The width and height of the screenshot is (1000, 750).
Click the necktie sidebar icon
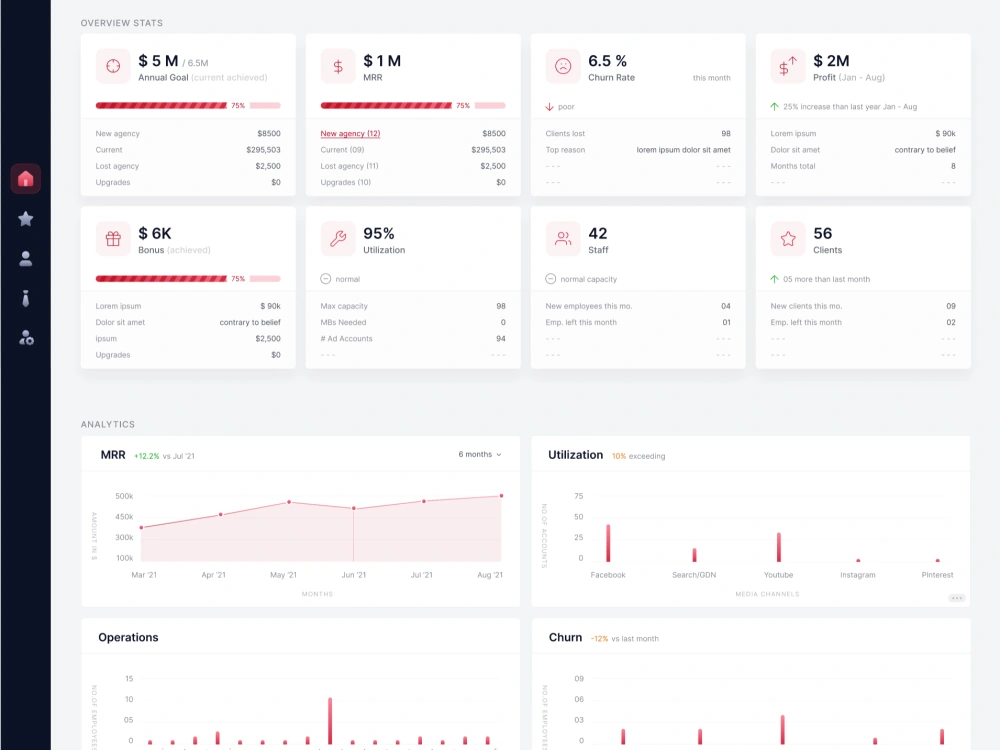click(26, 298)
